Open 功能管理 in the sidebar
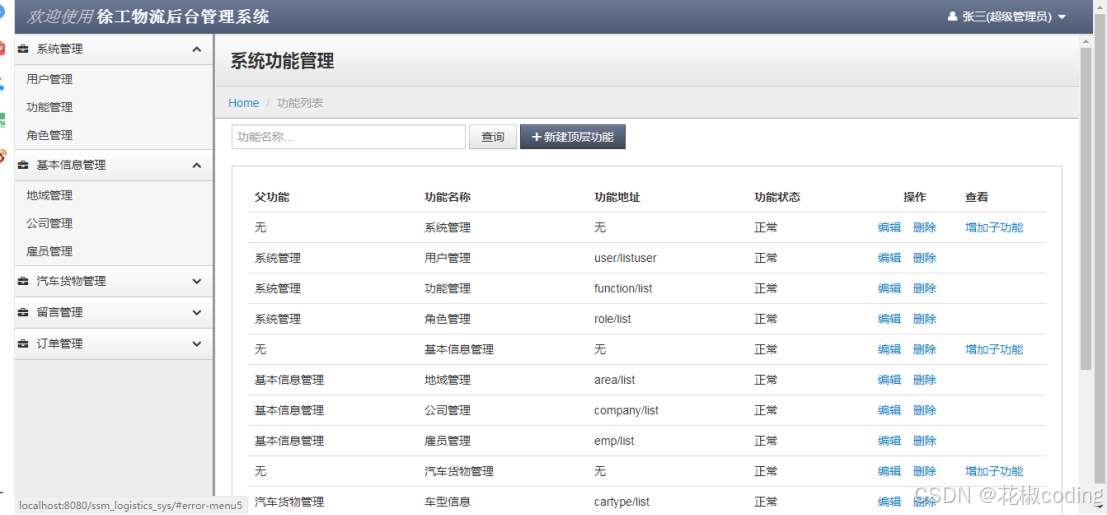The width and height of the screenshot is (1107, 515). 49,107
